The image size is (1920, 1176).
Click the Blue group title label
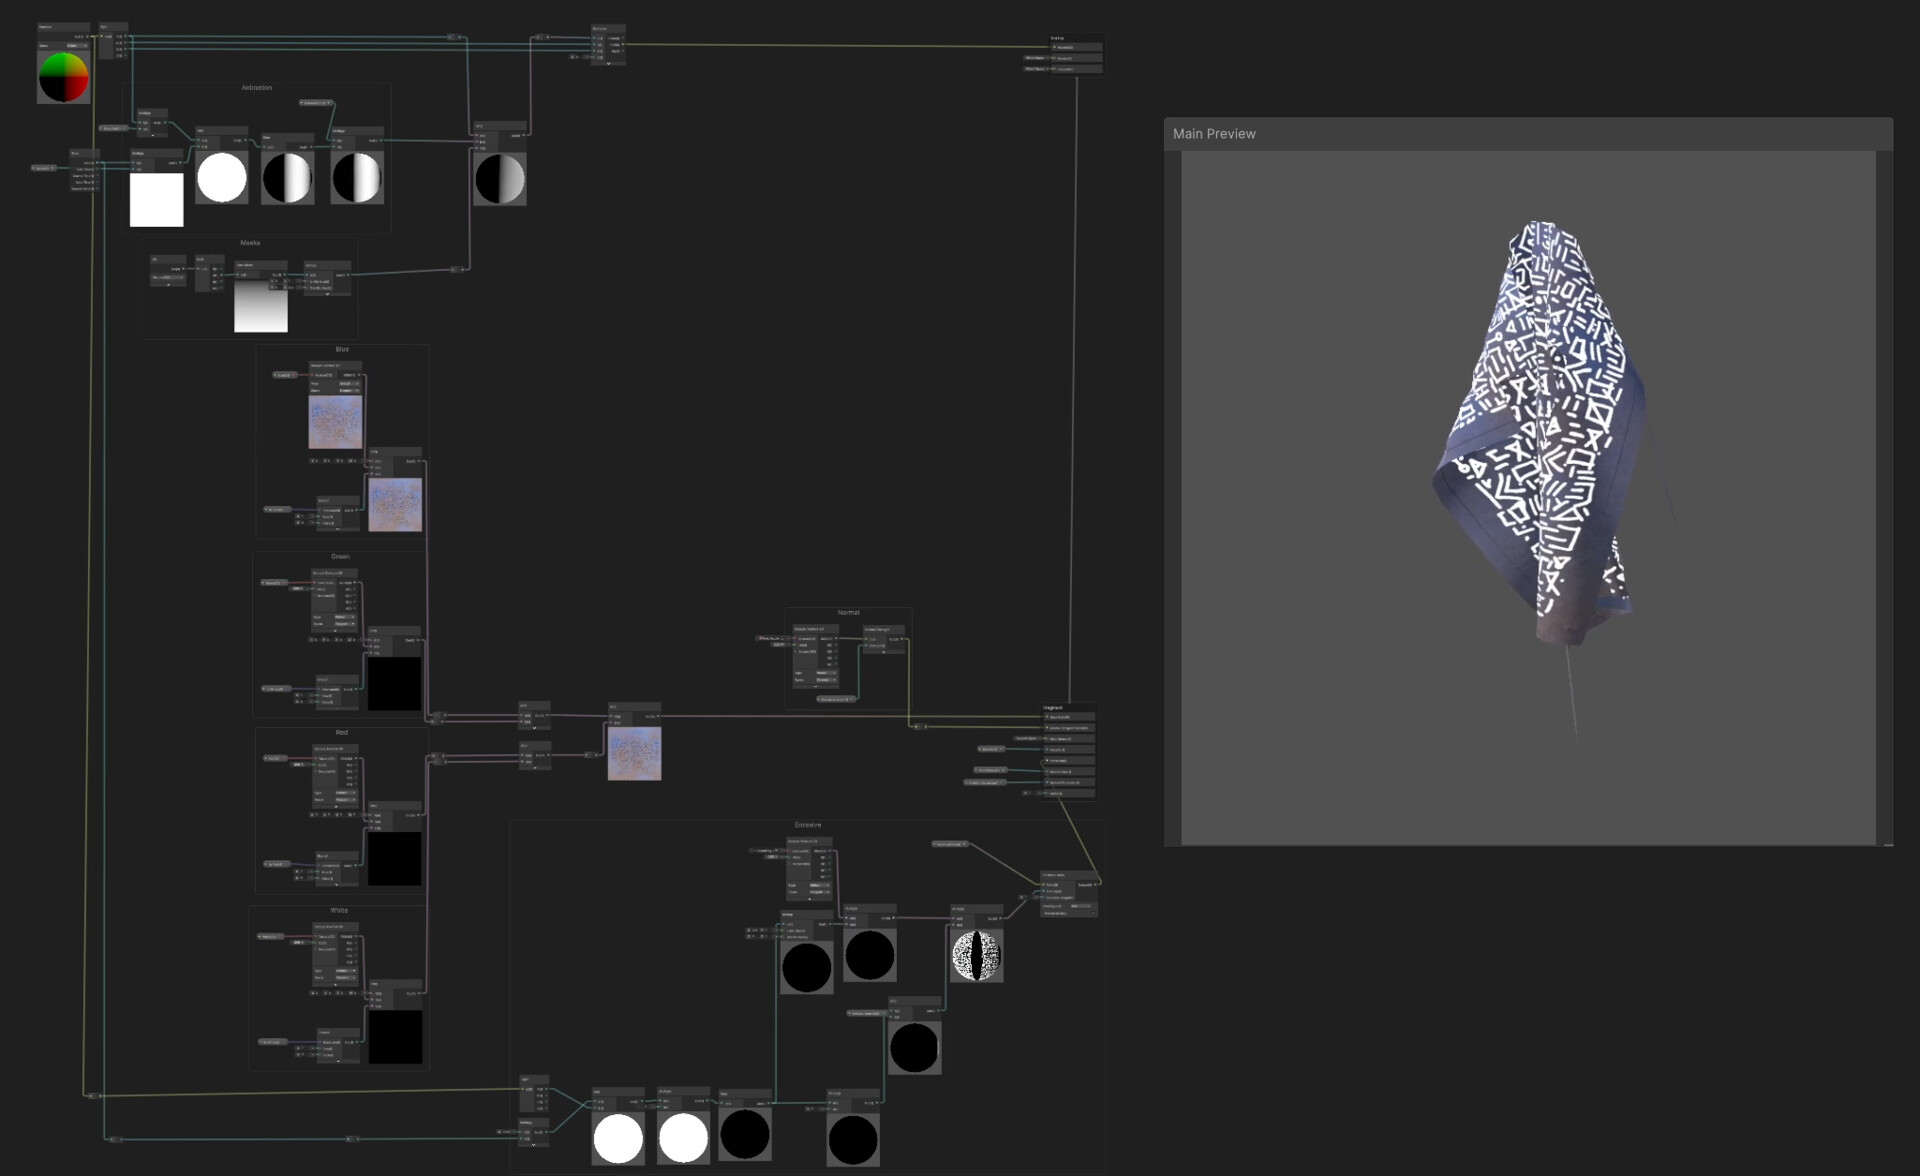[x=342, y=349]
